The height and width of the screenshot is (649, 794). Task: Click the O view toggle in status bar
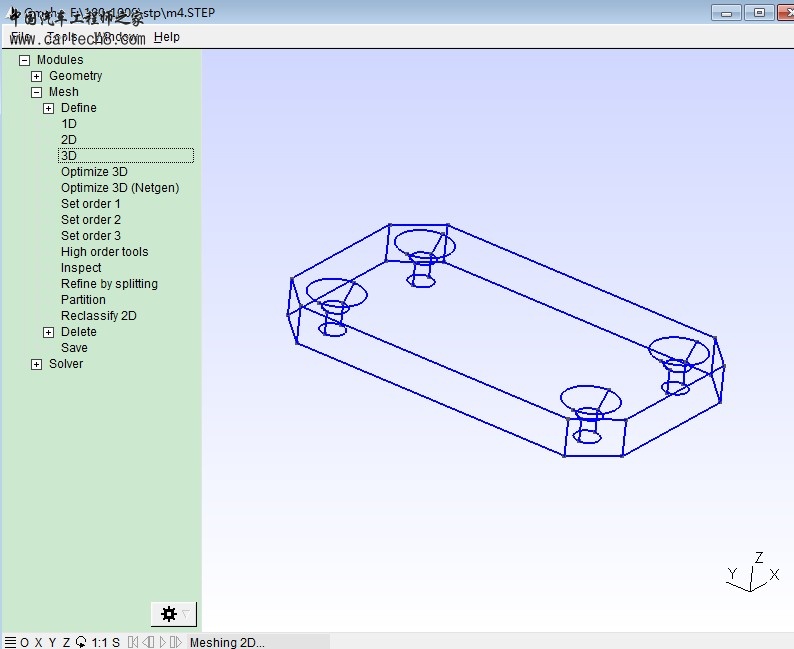pyautogui.click(x=25, y=642)
